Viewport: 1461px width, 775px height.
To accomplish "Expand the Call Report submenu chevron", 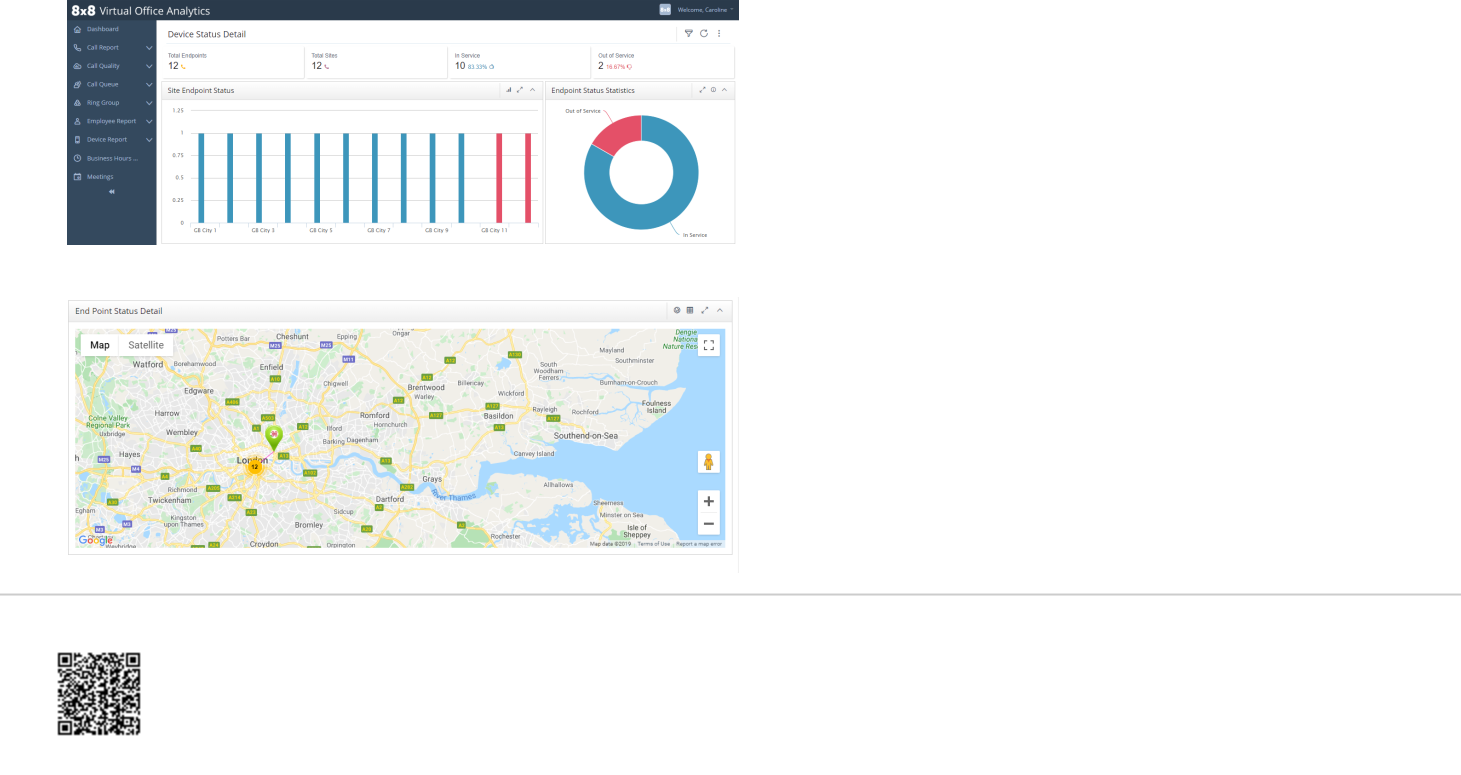I will 149,48.
